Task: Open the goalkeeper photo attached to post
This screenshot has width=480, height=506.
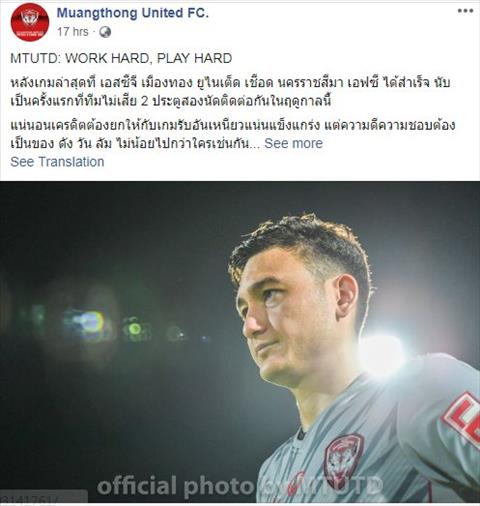Action: coord(240,342)
